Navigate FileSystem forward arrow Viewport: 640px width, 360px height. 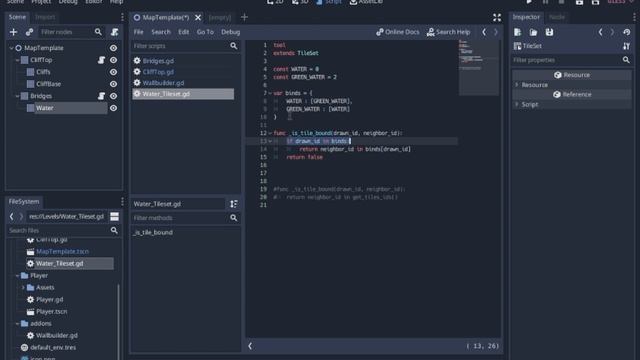21,216
